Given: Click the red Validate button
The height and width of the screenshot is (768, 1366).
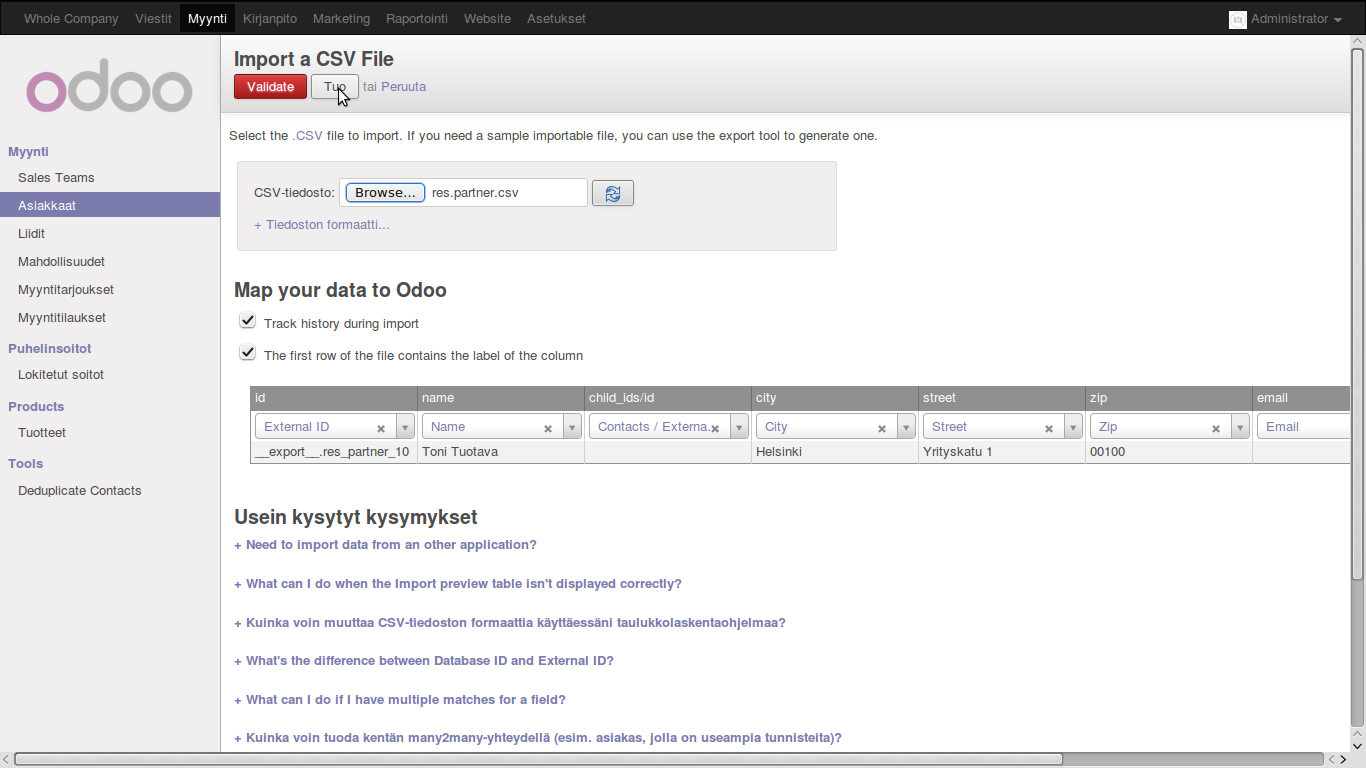Looking at the screenshot, I should click(270, 87).
